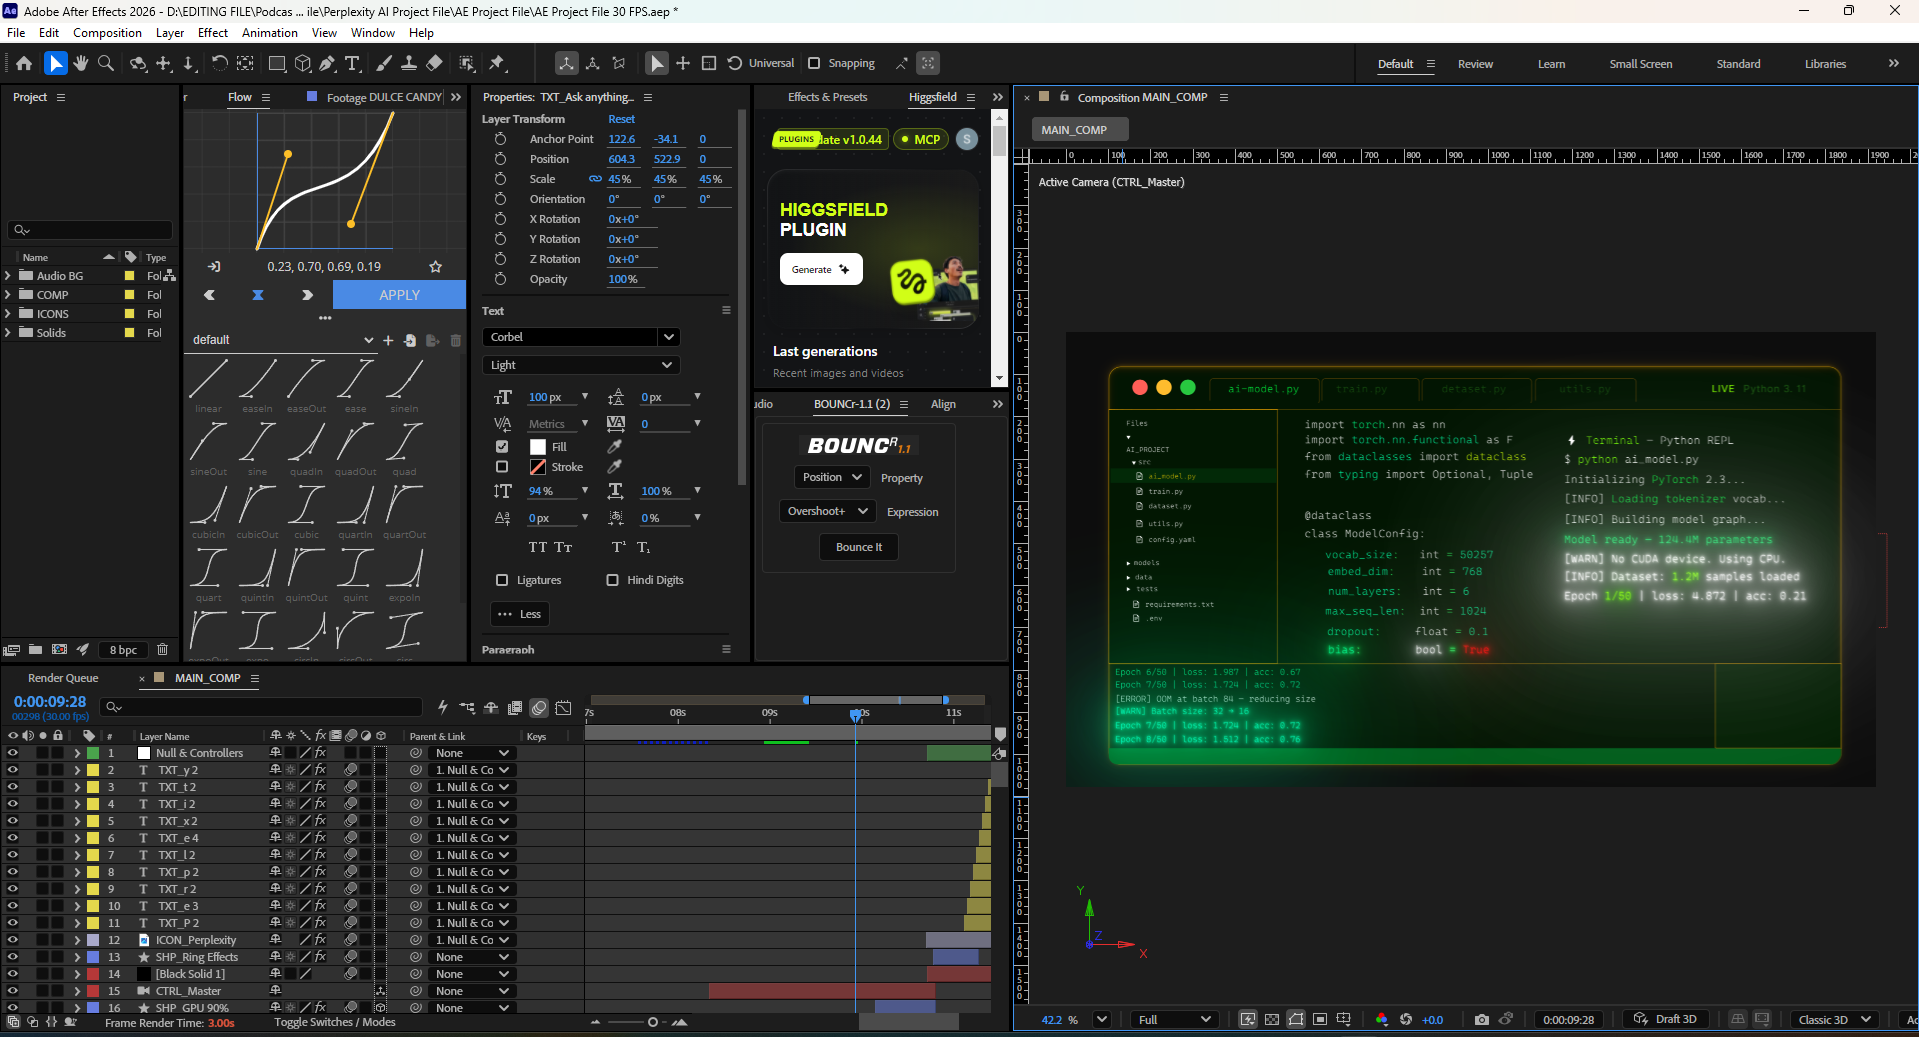The image size is (1919, 1037).
Task: Select the Brush tool
Action: point(384,63)
